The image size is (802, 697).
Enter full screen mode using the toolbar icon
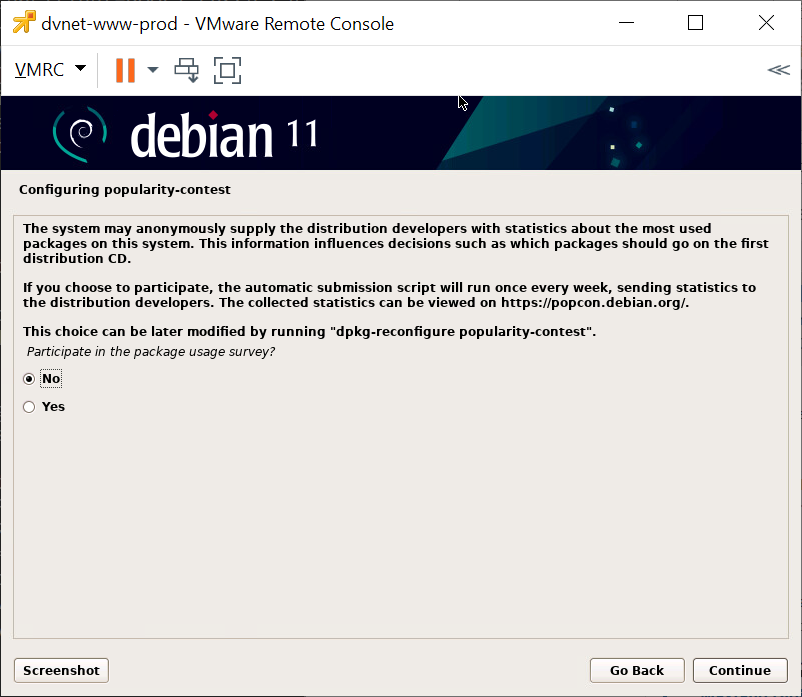[228, 70]
